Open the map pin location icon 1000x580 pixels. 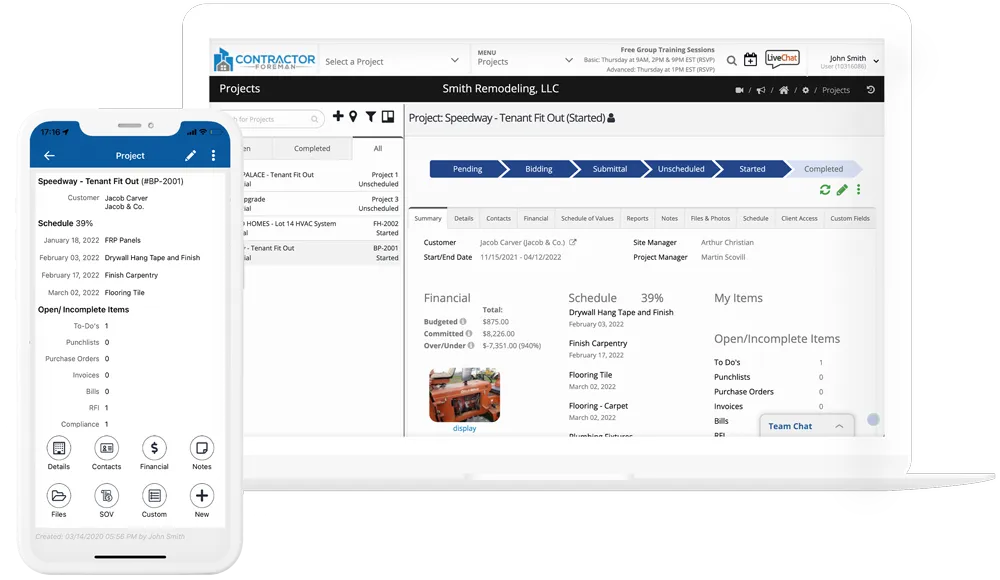coord(353,116)
